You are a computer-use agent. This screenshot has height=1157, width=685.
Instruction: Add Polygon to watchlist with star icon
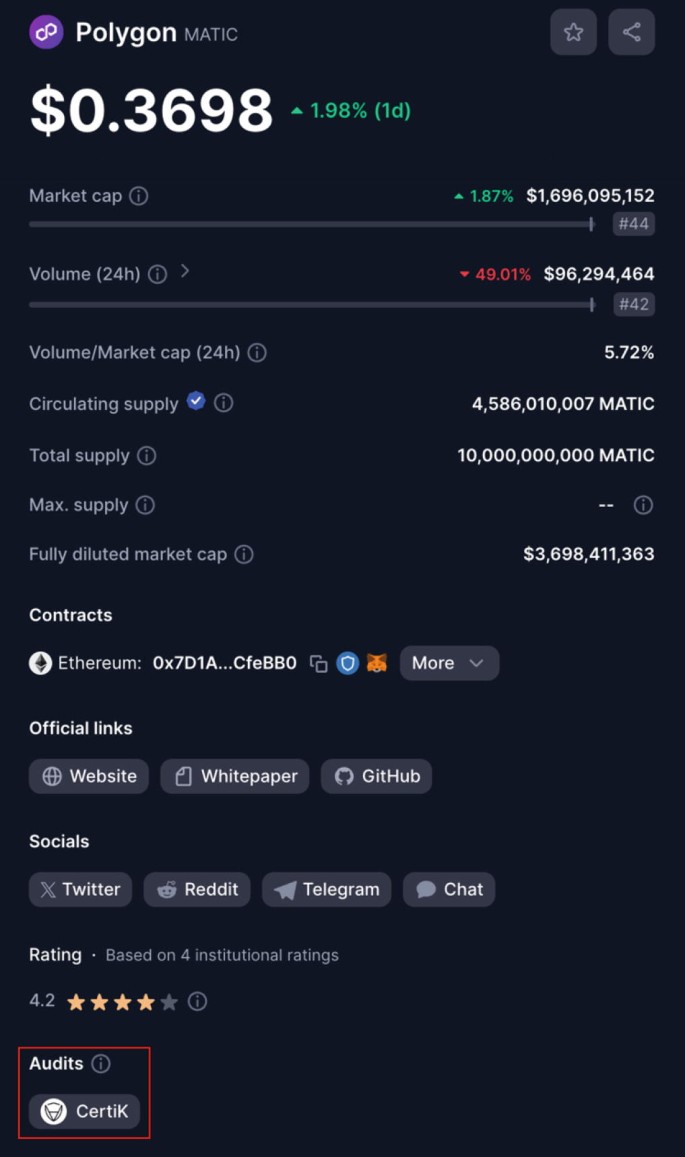coord(573,32)
